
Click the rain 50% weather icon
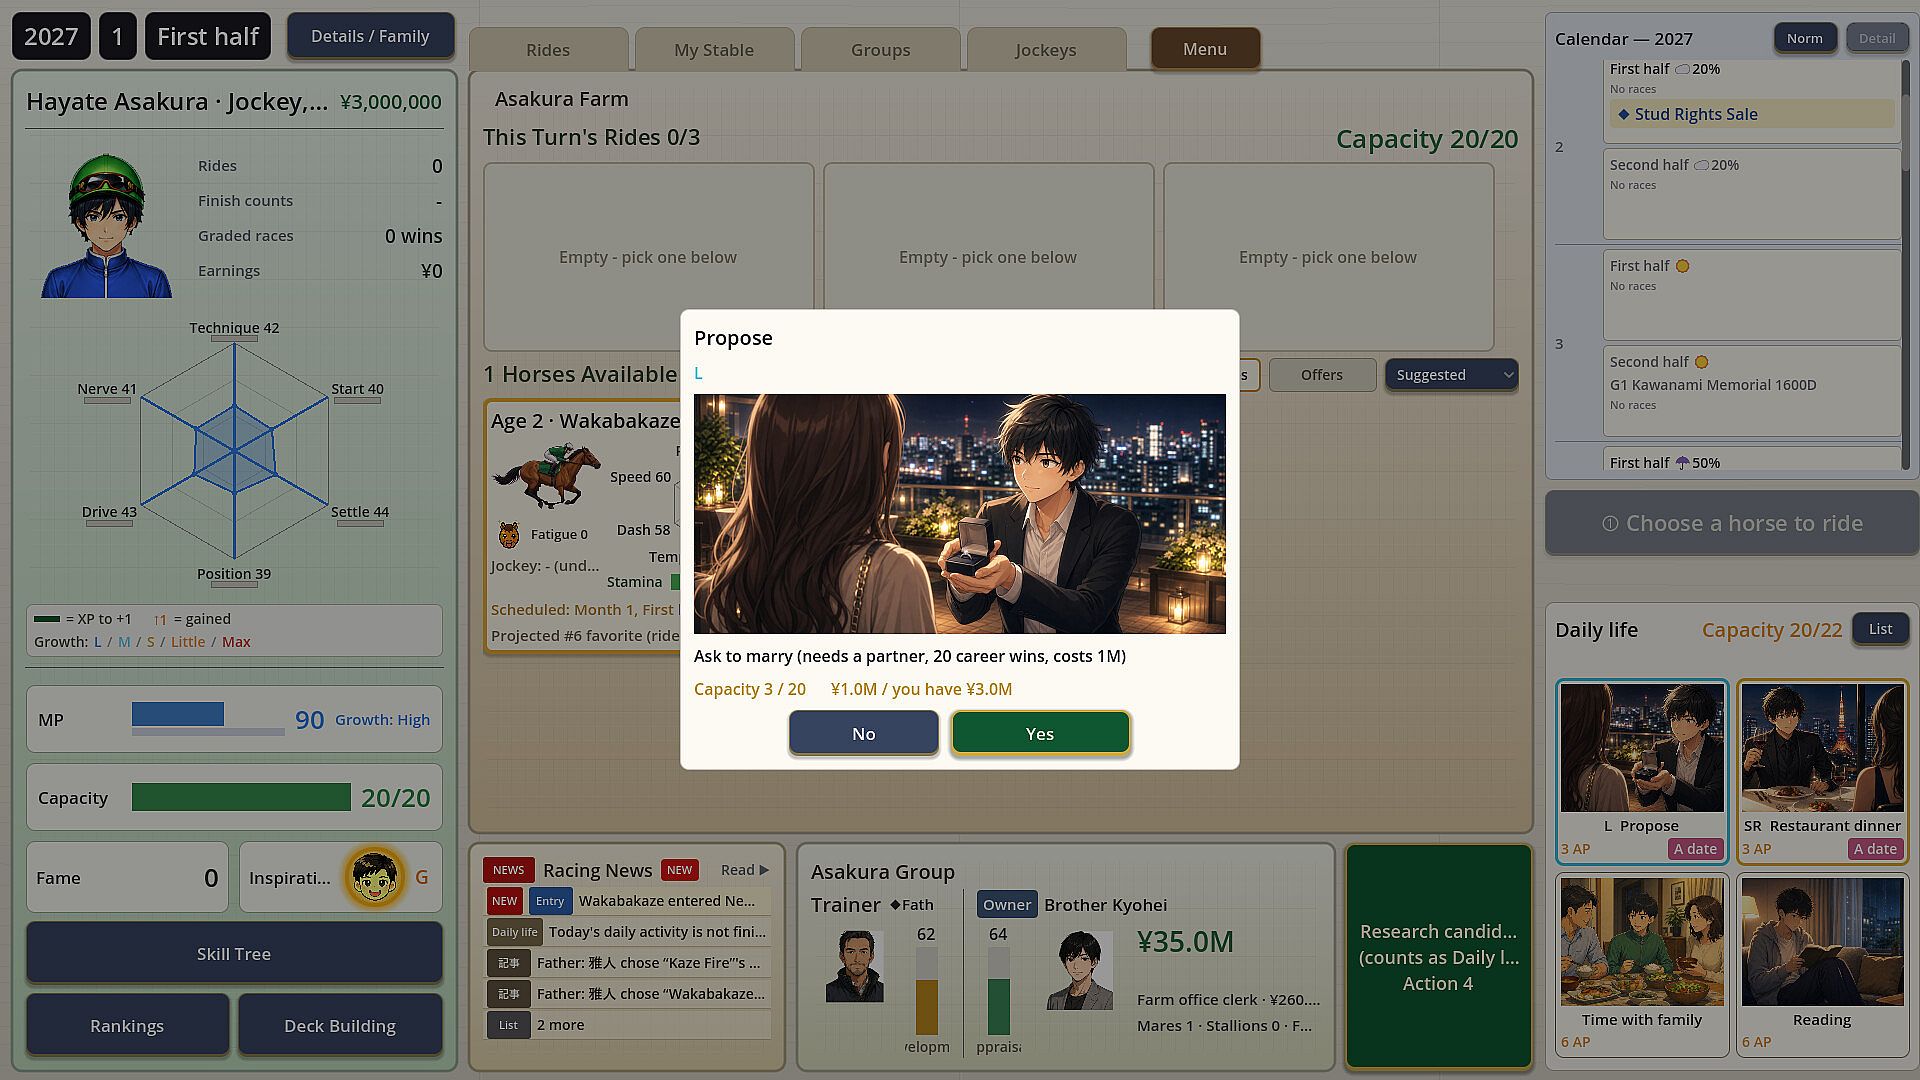click(1682, 463)
